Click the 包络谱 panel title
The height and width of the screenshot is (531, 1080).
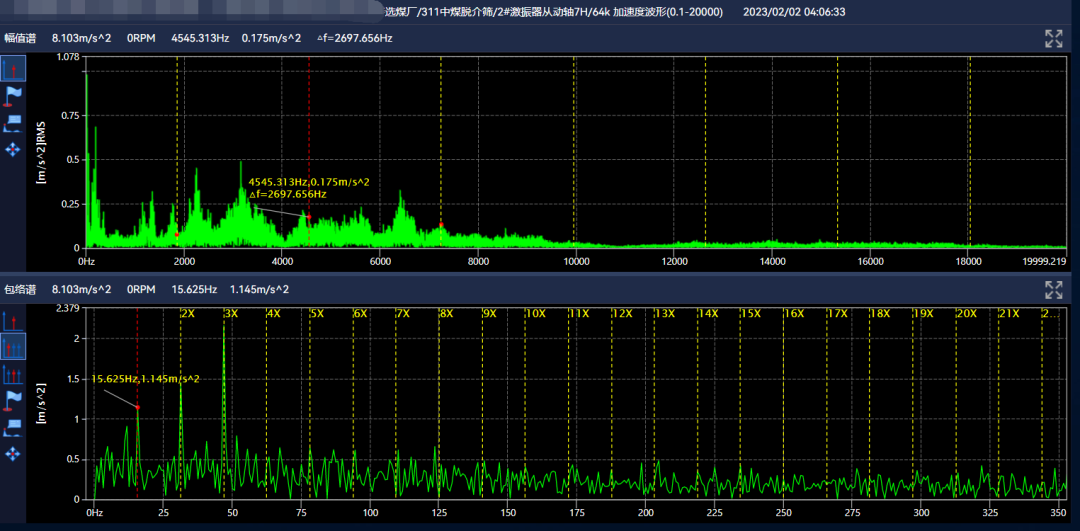(x=20, y=290)
